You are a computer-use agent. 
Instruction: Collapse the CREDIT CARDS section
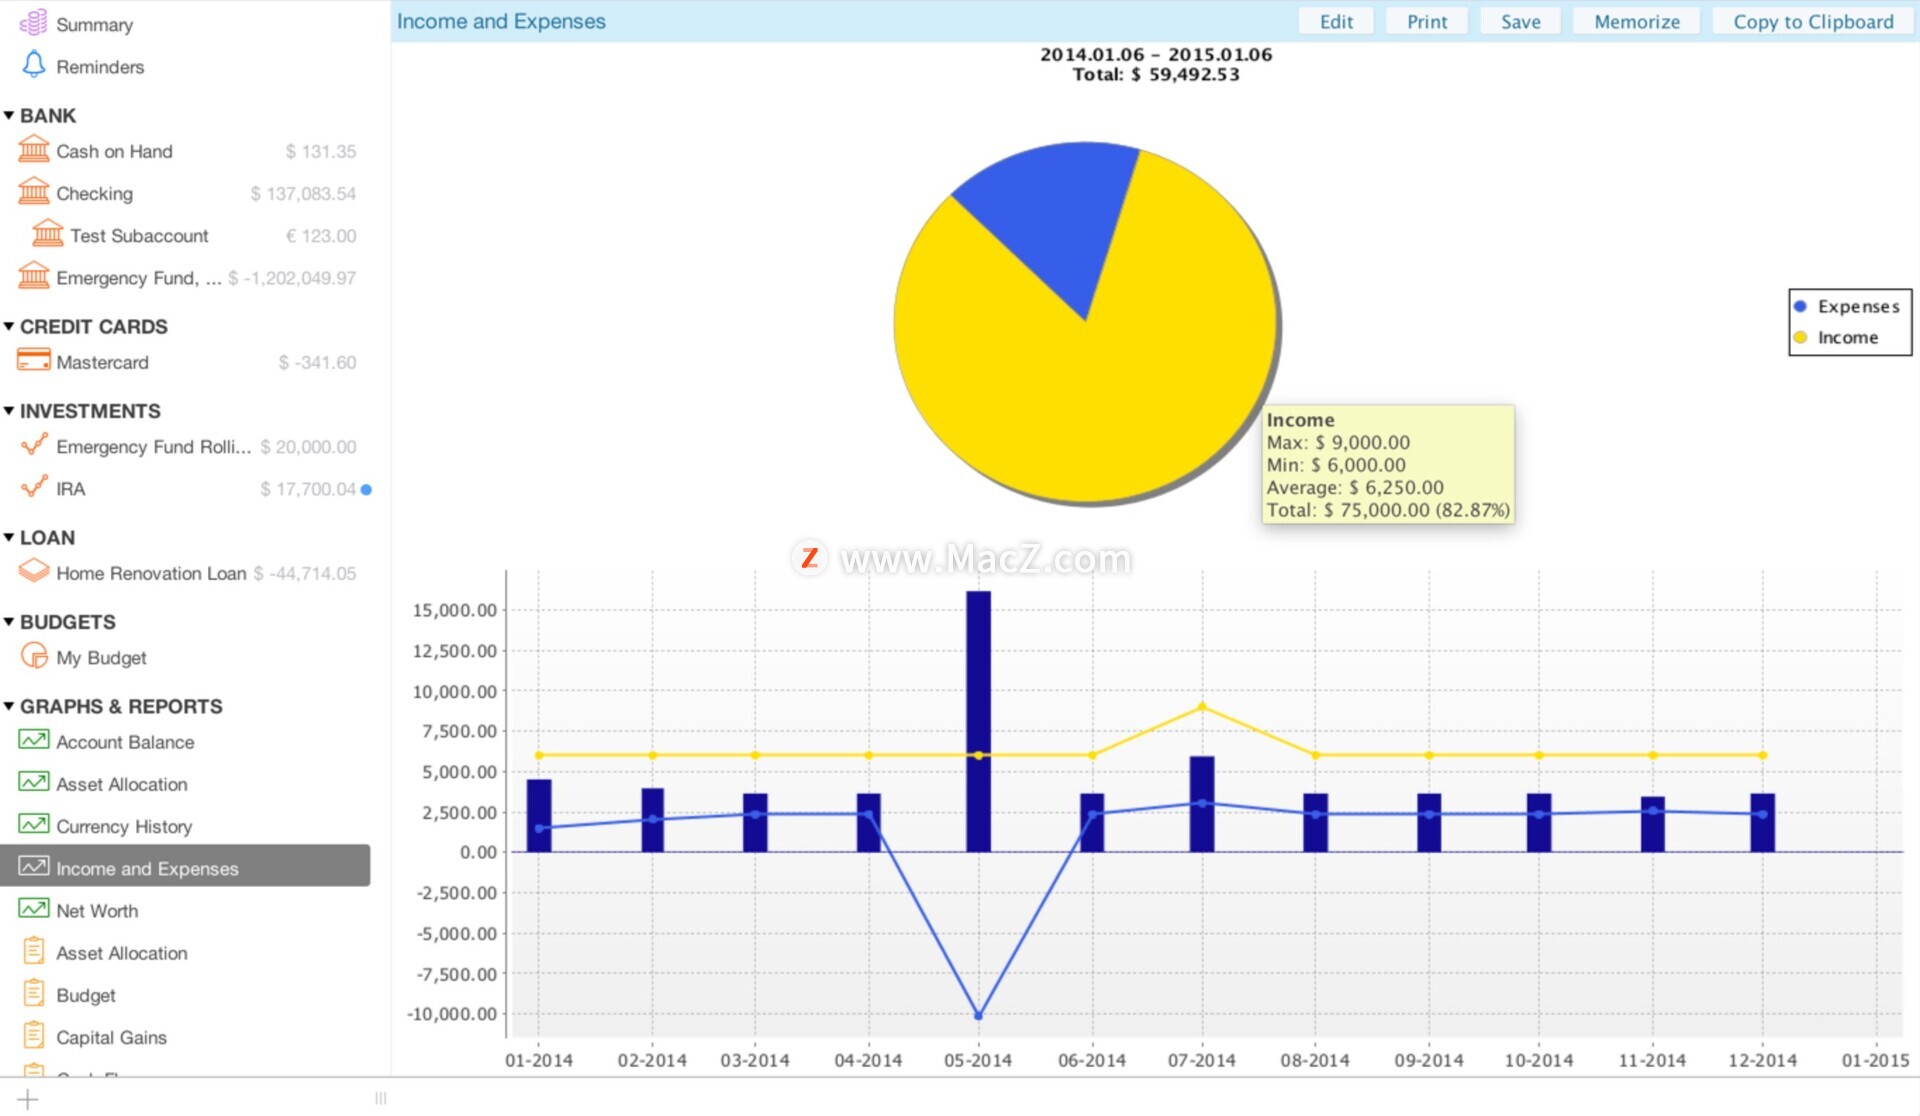[x=9, y=326]
